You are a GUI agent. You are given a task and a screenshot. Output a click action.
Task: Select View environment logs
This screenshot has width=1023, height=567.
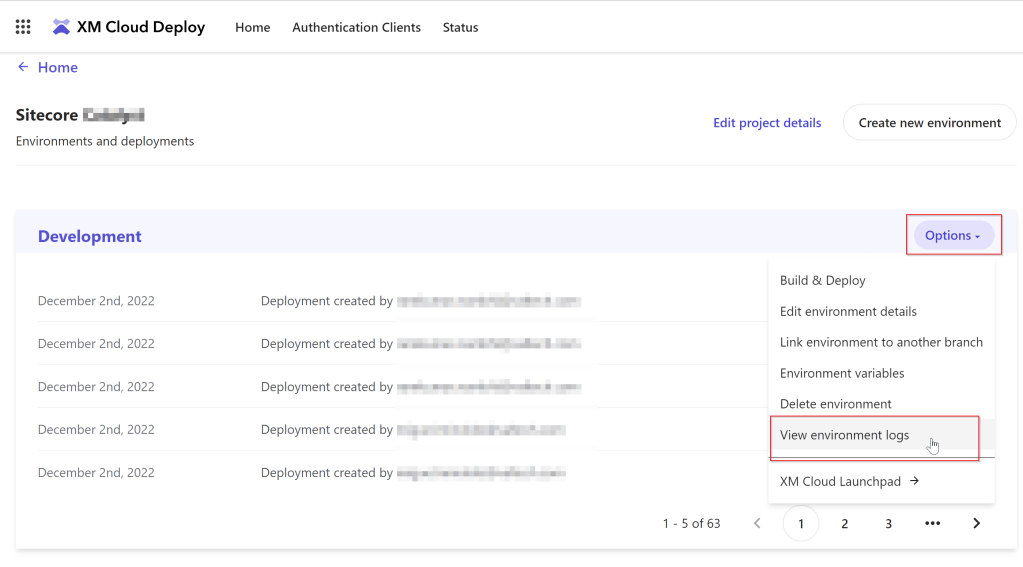(844, 435)
